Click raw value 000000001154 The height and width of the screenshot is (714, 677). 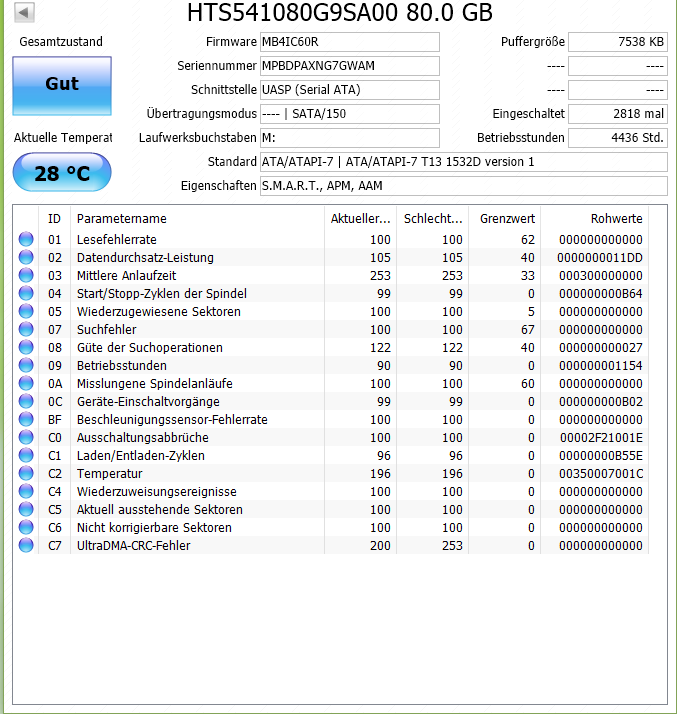pyautogui.click(x=601, y=366)
